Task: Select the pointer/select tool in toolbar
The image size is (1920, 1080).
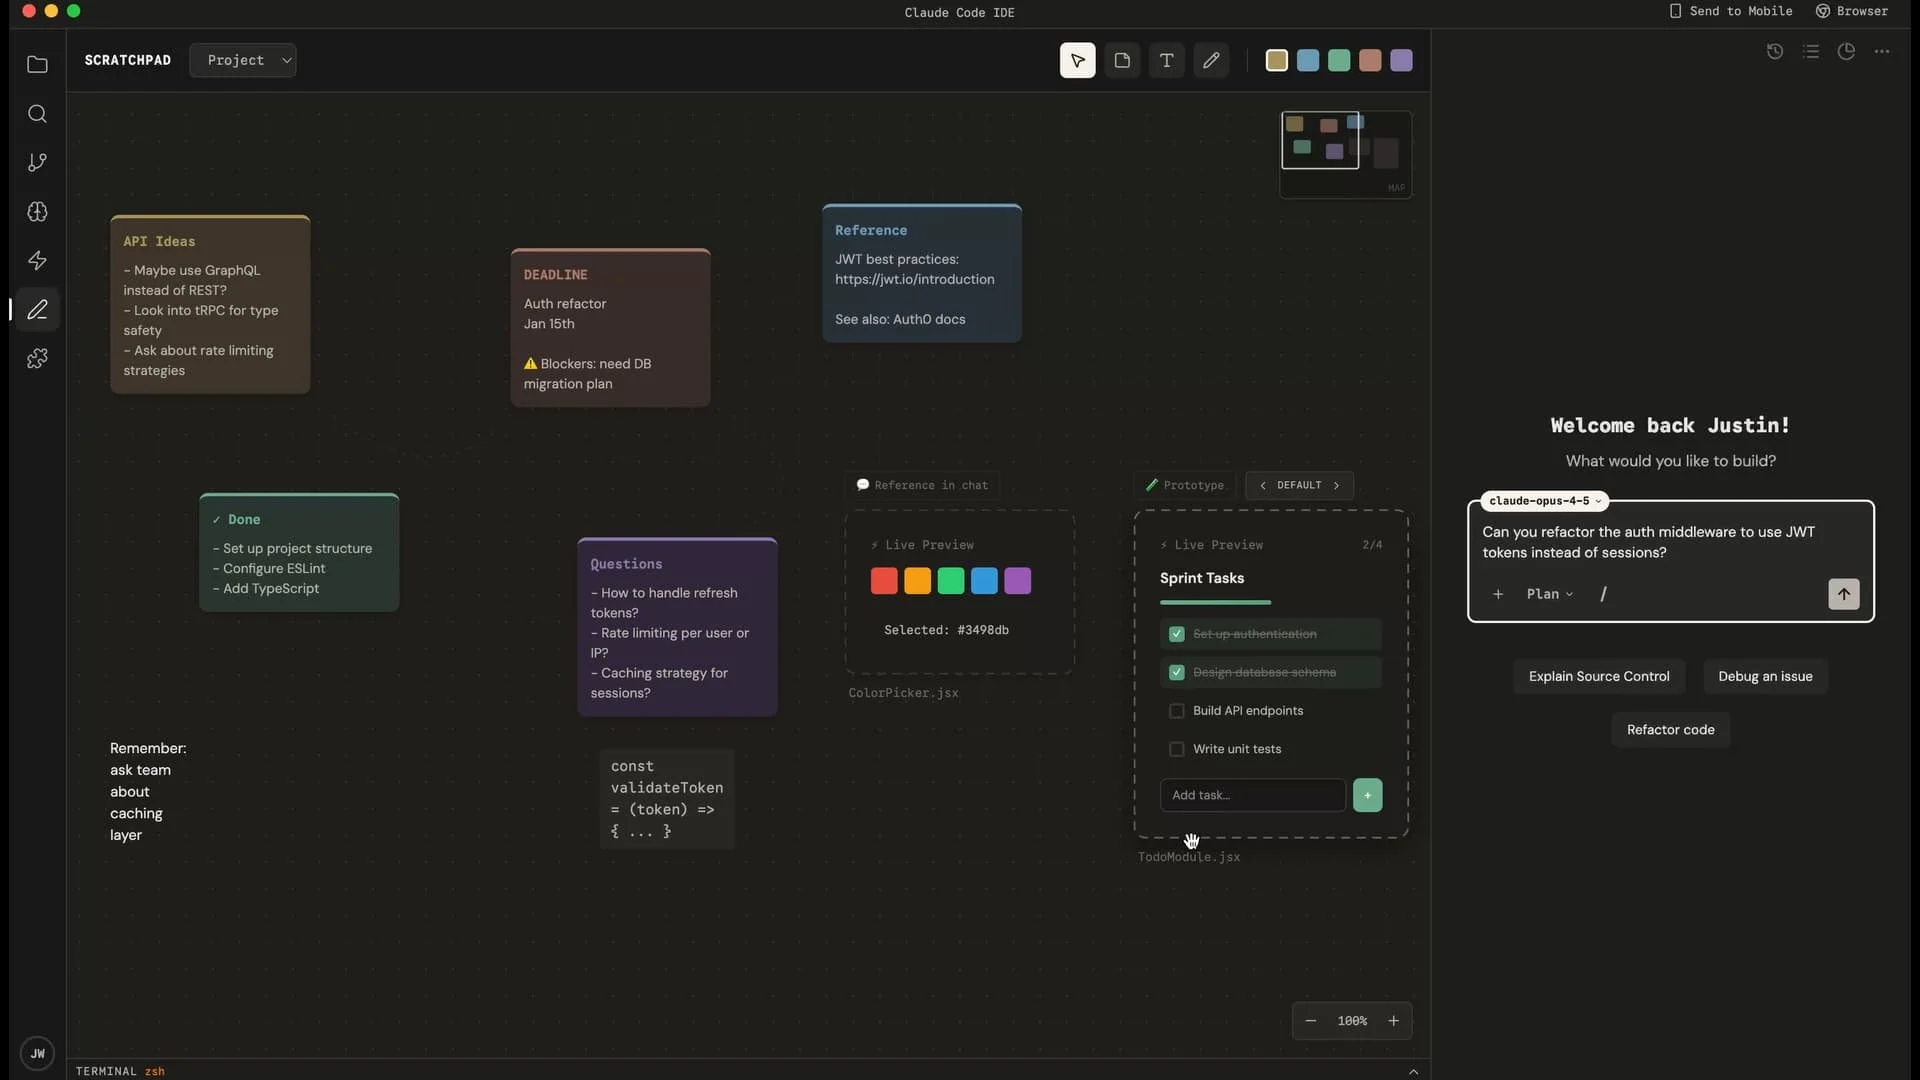Action: 1077,61
